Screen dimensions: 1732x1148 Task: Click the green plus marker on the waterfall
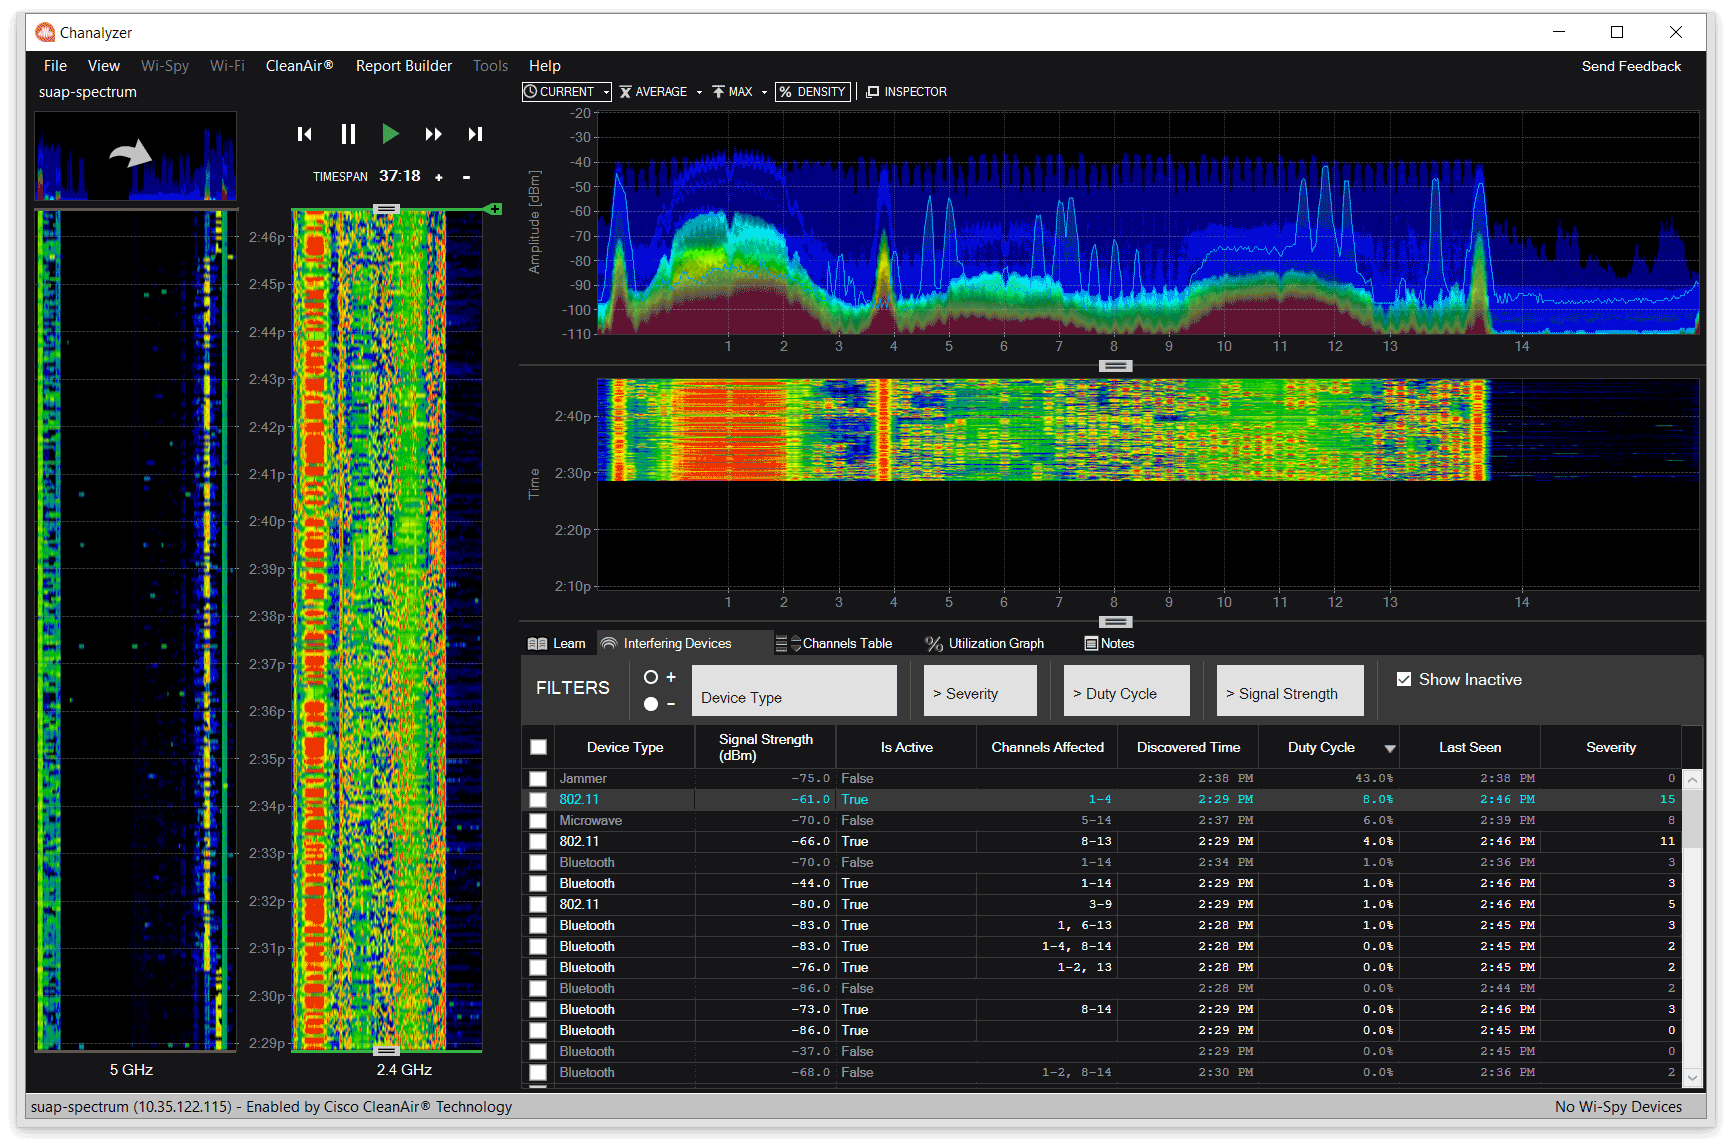(x=494, y=209)
